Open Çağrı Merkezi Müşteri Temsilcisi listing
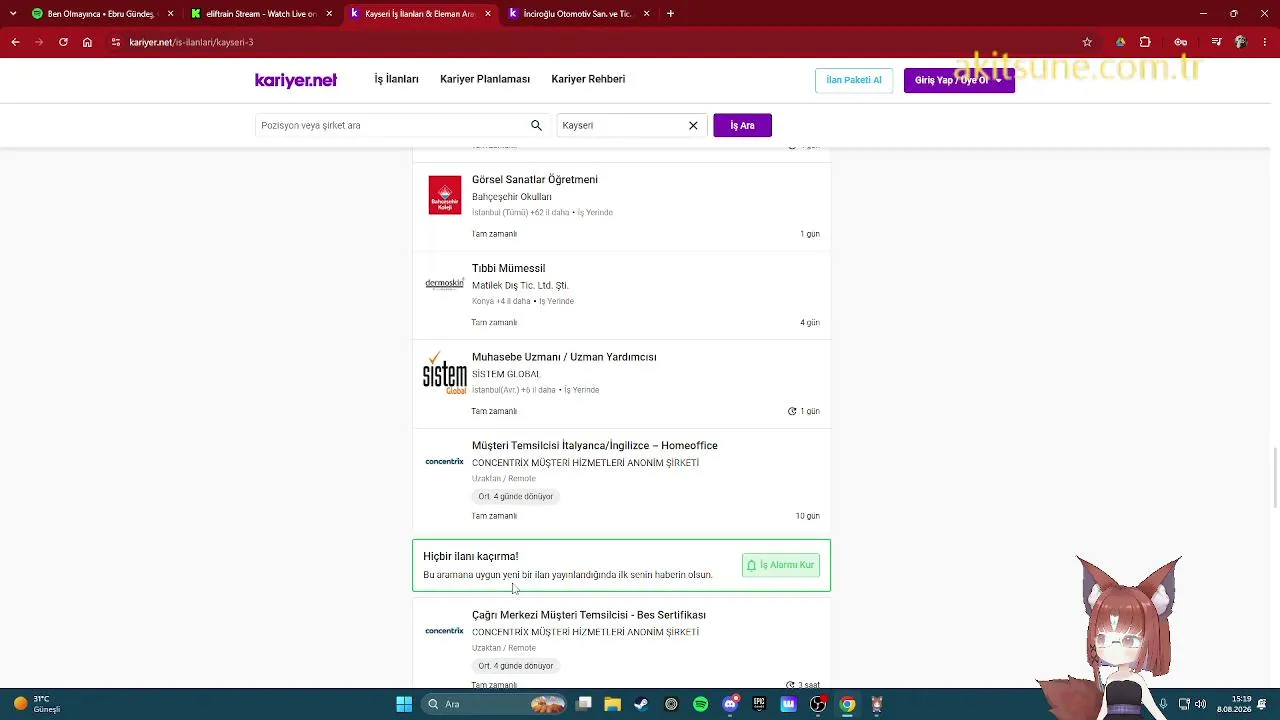This screenshot has height=720, width=1280. tap(589, 615)
